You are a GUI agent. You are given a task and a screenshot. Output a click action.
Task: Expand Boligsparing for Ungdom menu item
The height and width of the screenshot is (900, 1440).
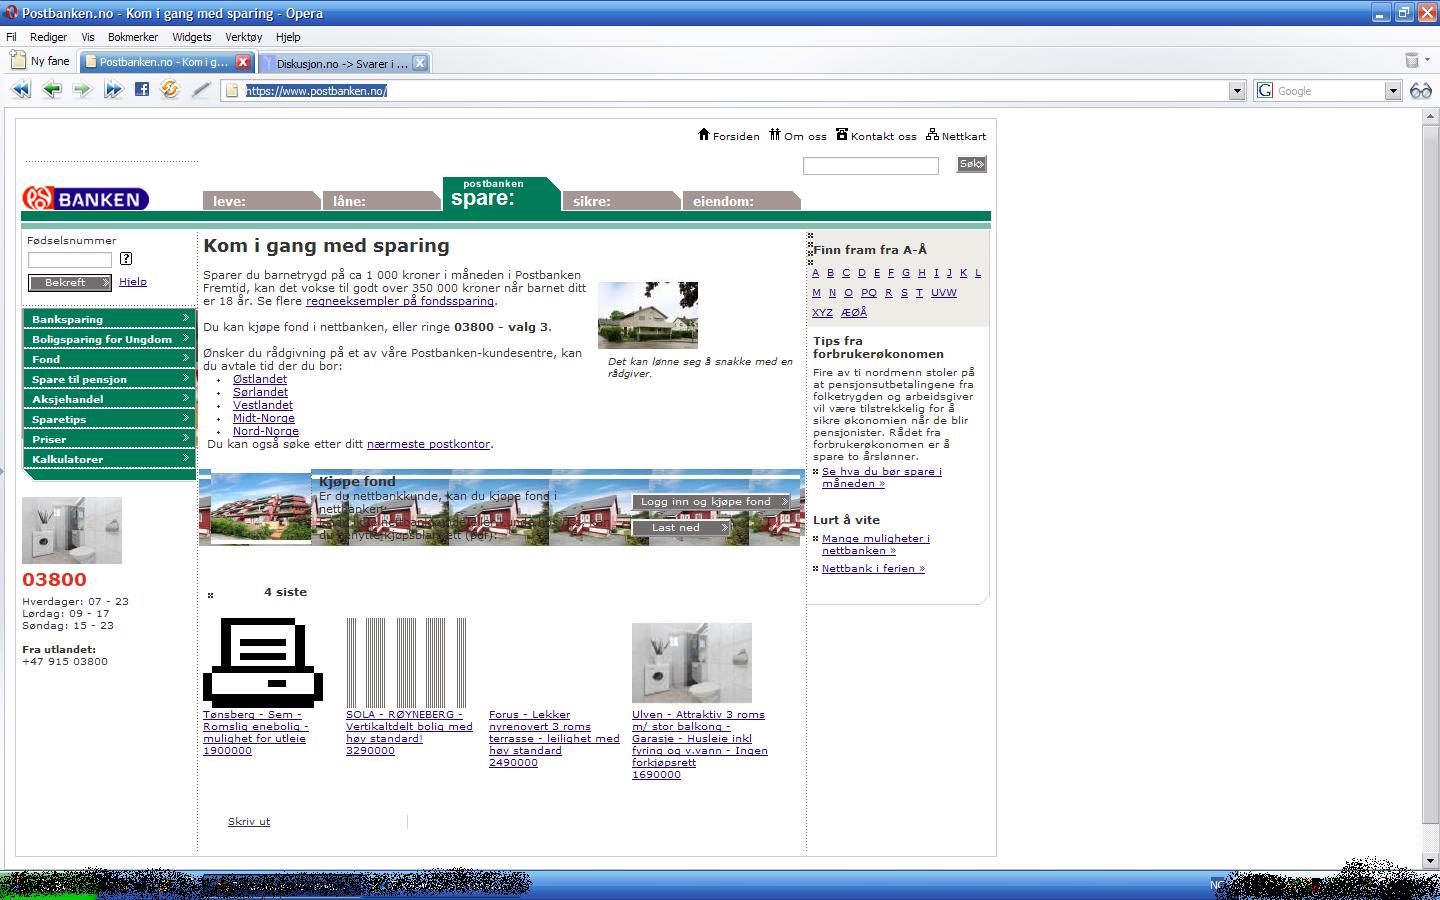(x=109, y=339)
